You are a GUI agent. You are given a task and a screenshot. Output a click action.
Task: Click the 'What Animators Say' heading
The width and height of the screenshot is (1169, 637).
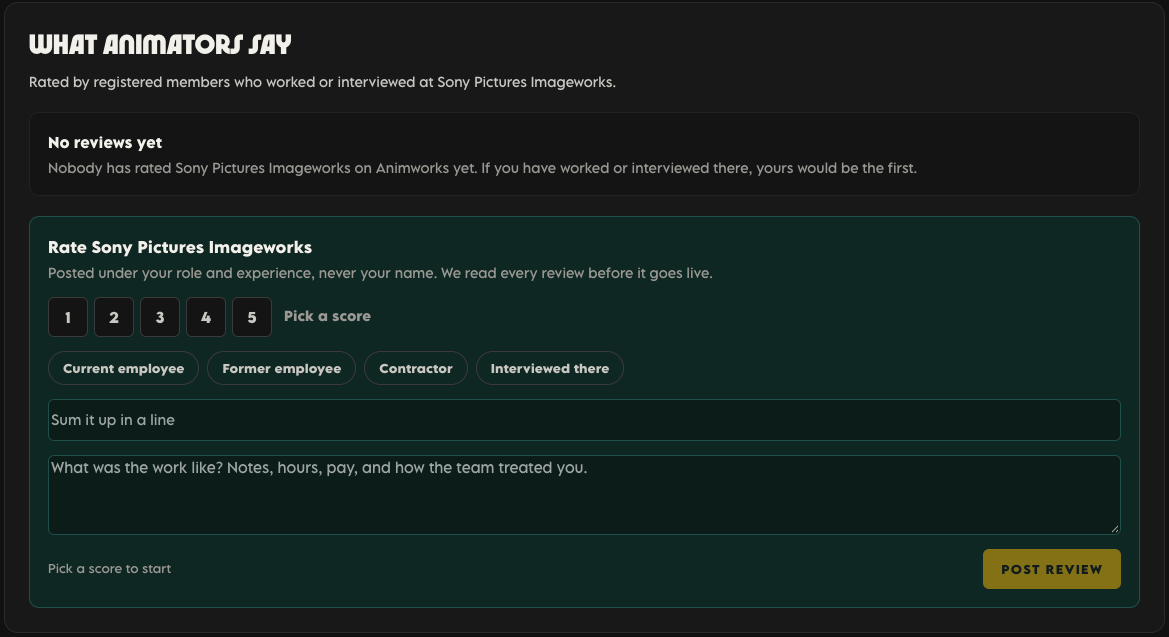[160, 45]
